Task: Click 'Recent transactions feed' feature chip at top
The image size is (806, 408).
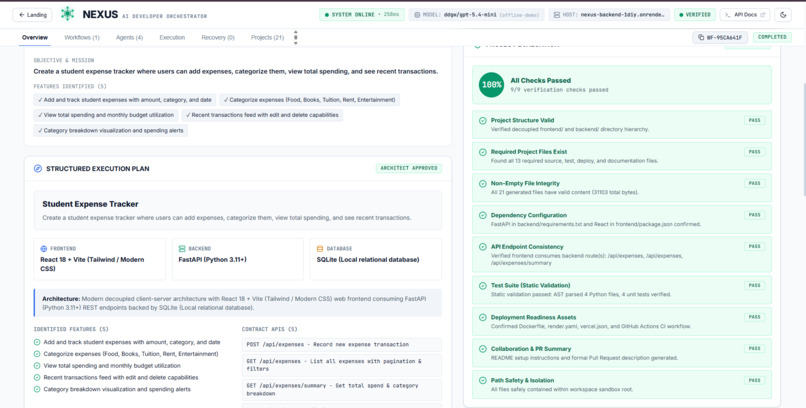Action: pyautogui.click(x=262, y=115)
